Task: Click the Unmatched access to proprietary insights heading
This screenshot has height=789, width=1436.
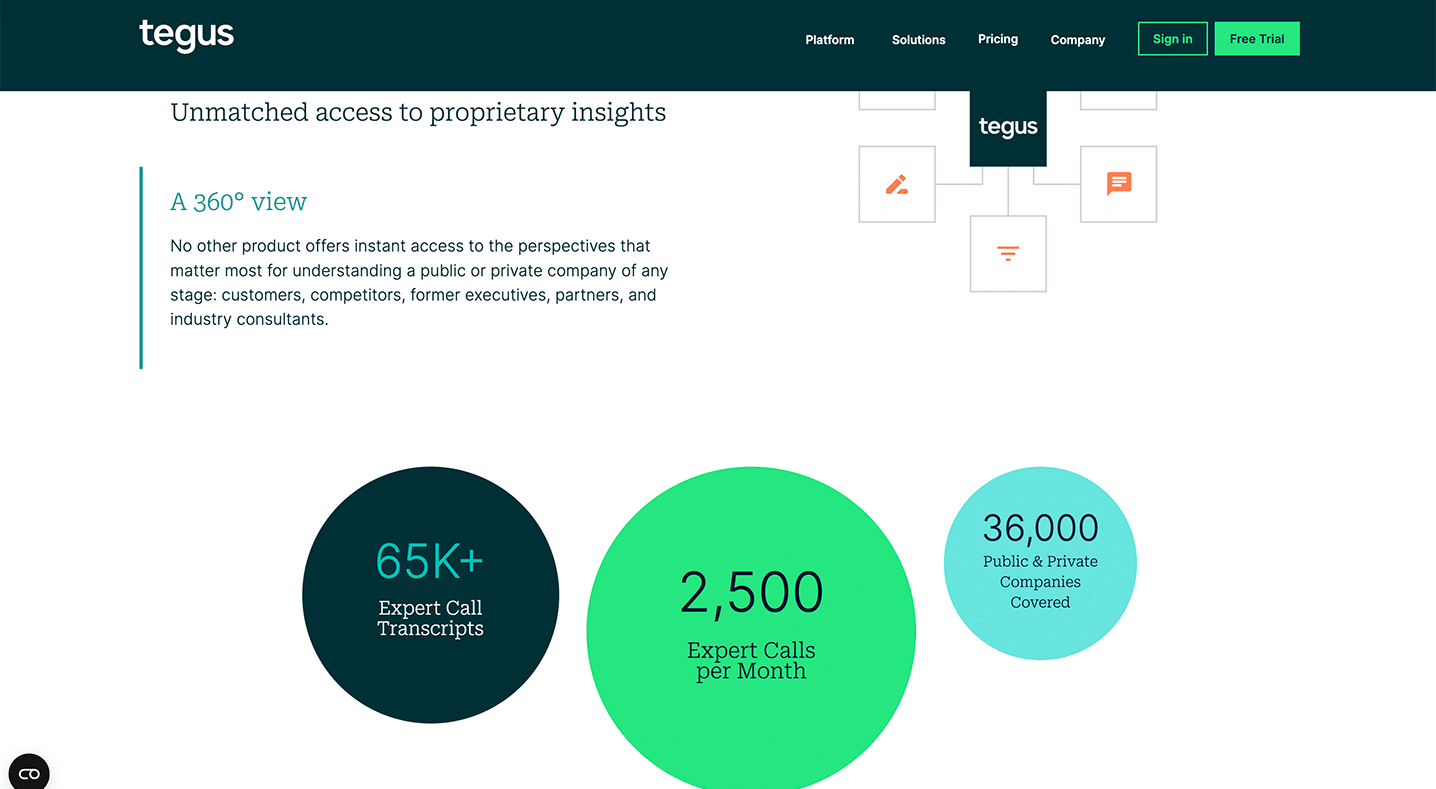Action: point(418,113)
